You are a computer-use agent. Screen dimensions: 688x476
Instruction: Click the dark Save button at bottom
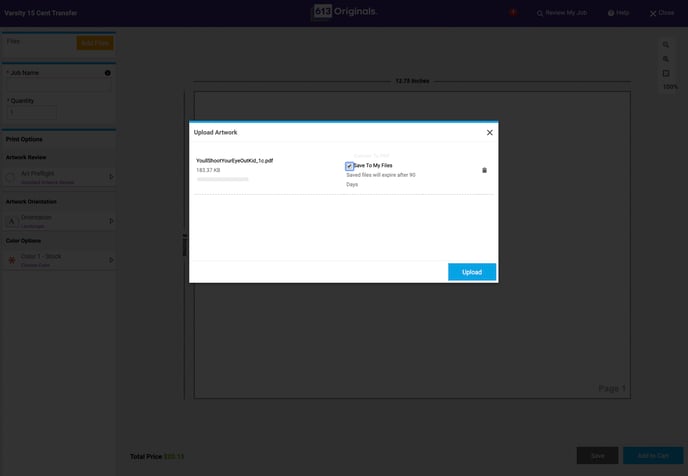click(x=597, y=456)
